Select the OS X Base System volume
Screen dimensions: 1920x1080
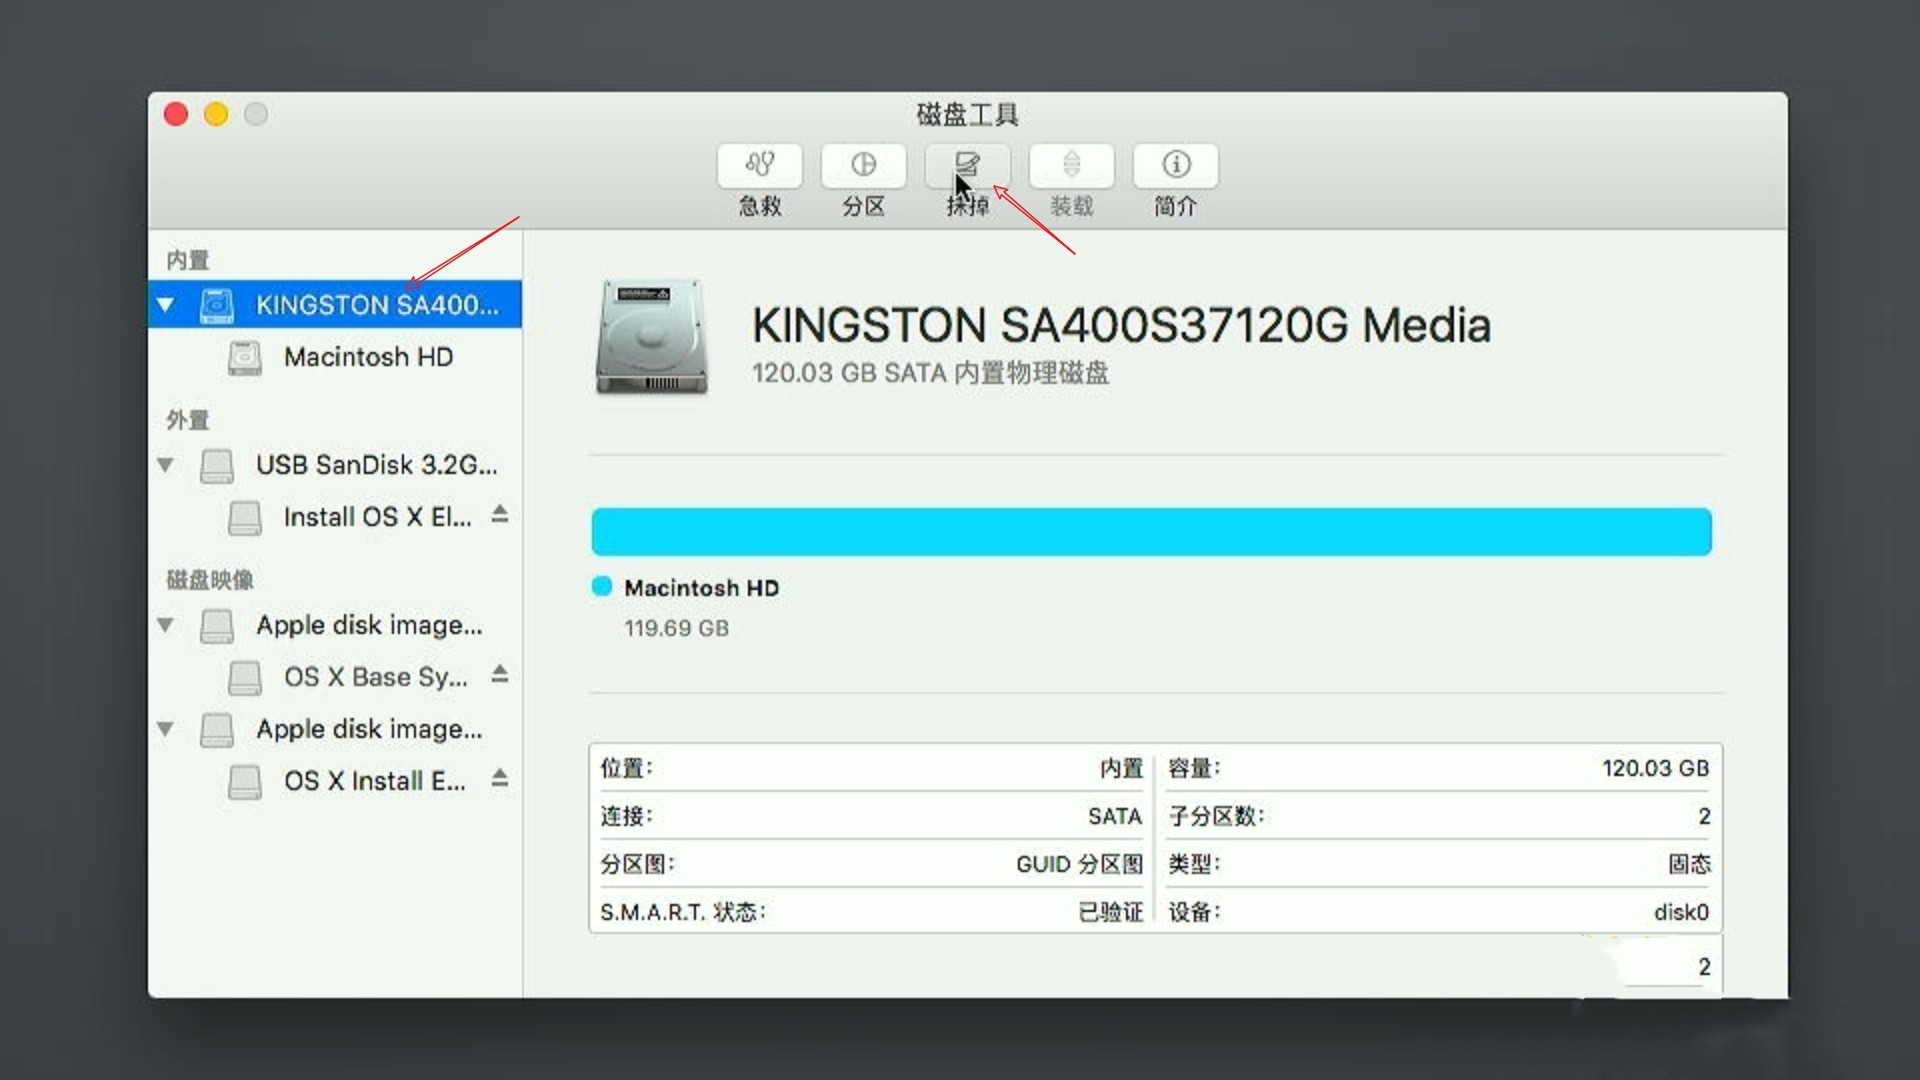[375, 677]
